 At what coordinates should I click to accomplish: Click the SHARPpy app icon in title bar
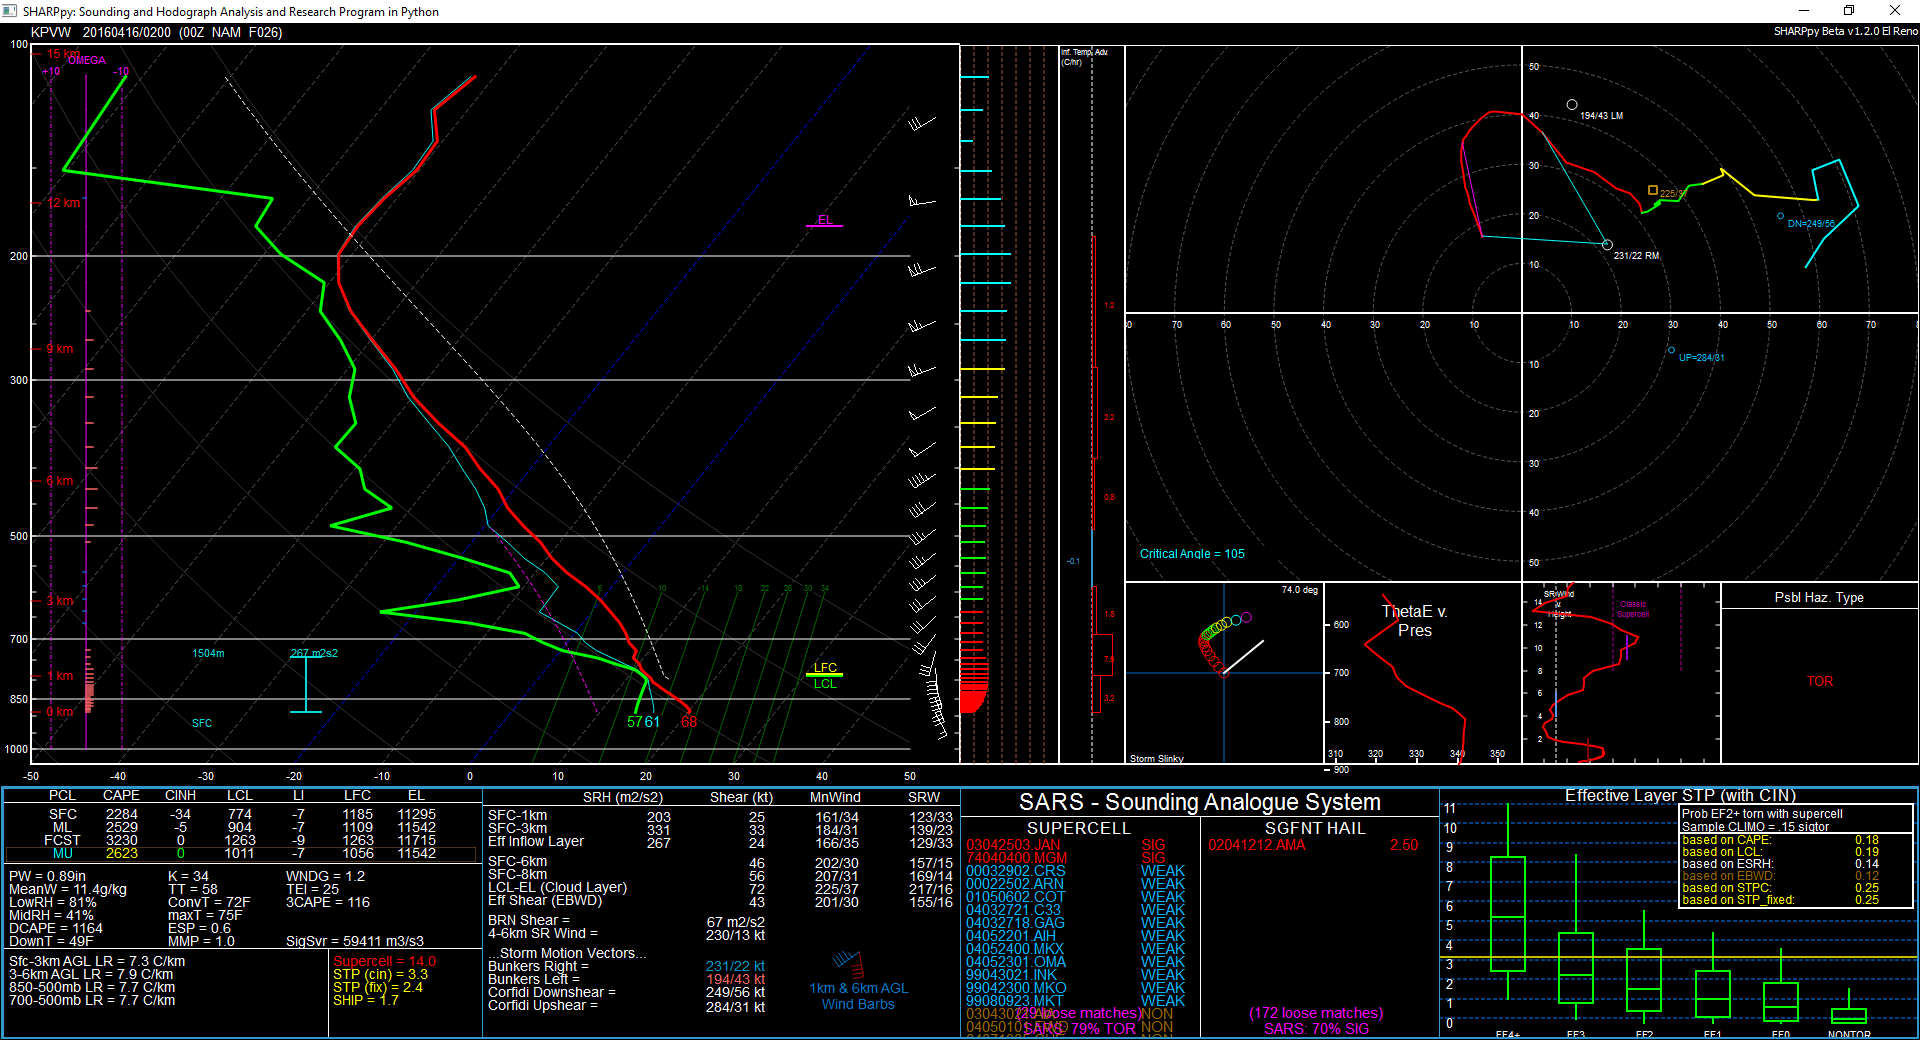click(x=11, y=11)
